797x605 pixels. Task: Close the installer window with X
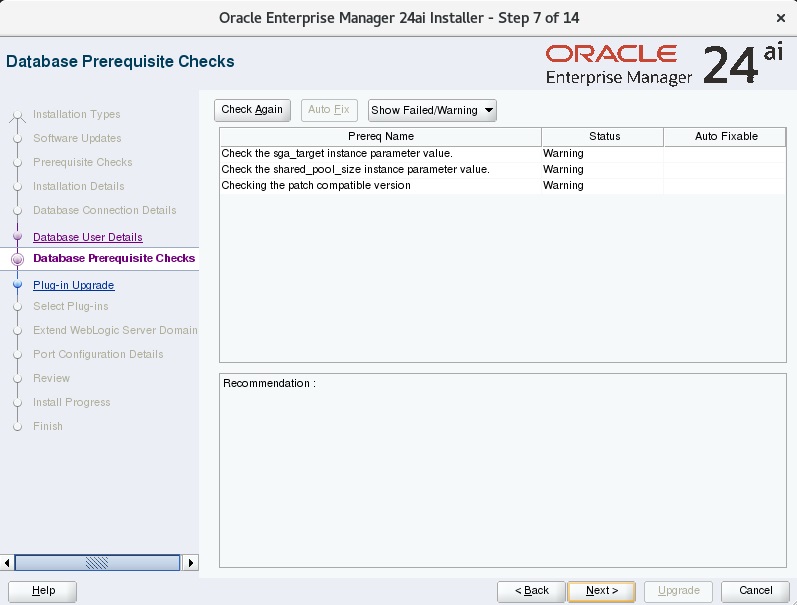(x=781, y=18)
